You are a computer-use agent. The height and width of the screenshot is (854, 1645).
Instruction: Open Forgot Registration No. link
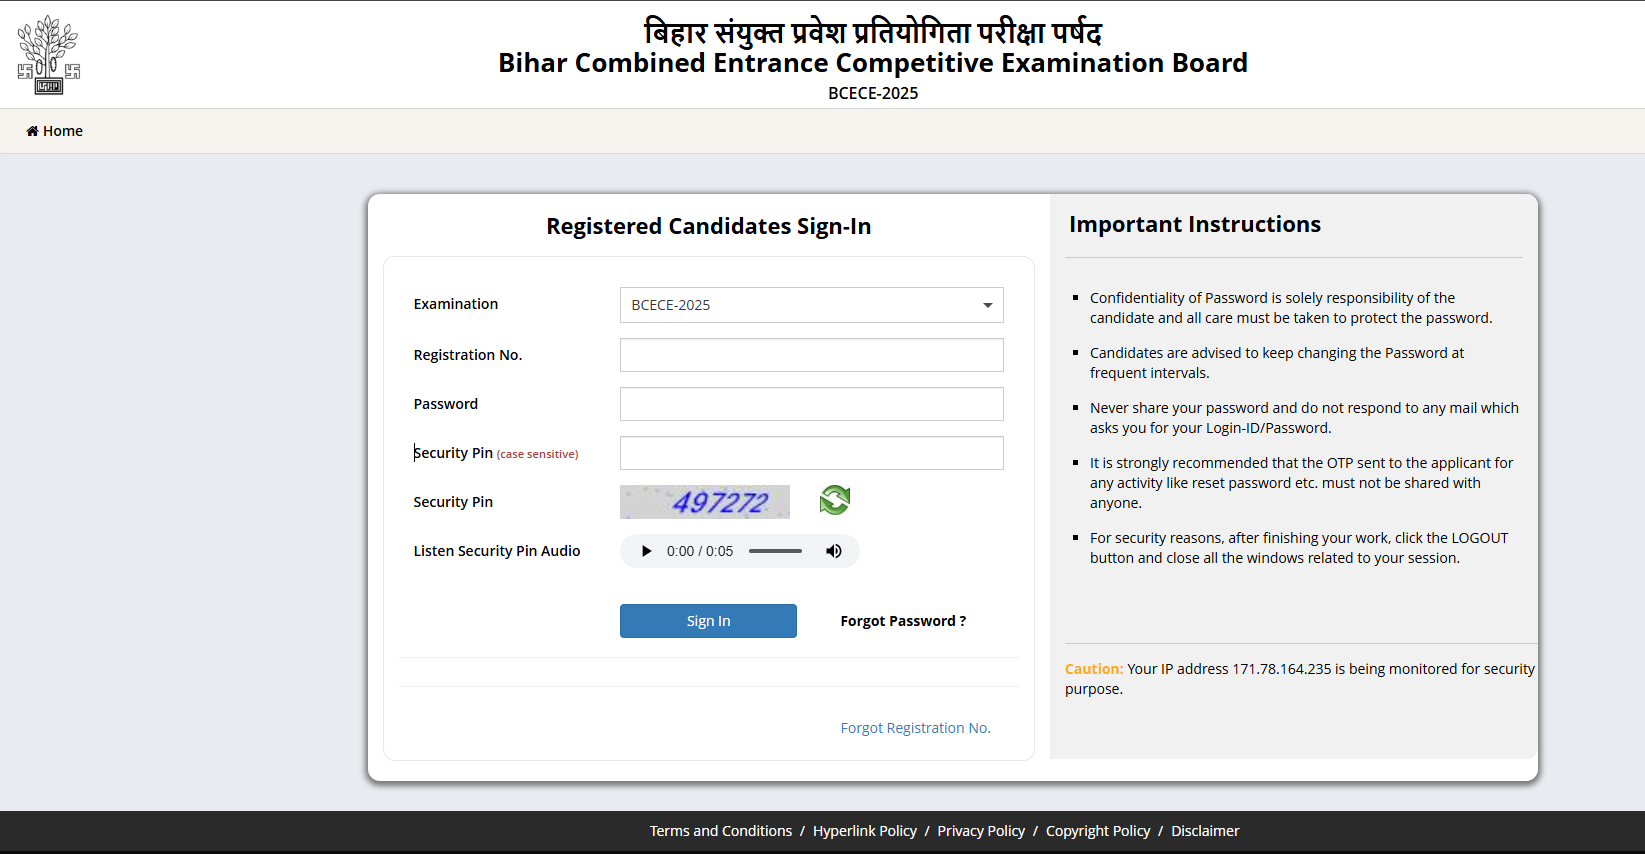tap(915, 728)
